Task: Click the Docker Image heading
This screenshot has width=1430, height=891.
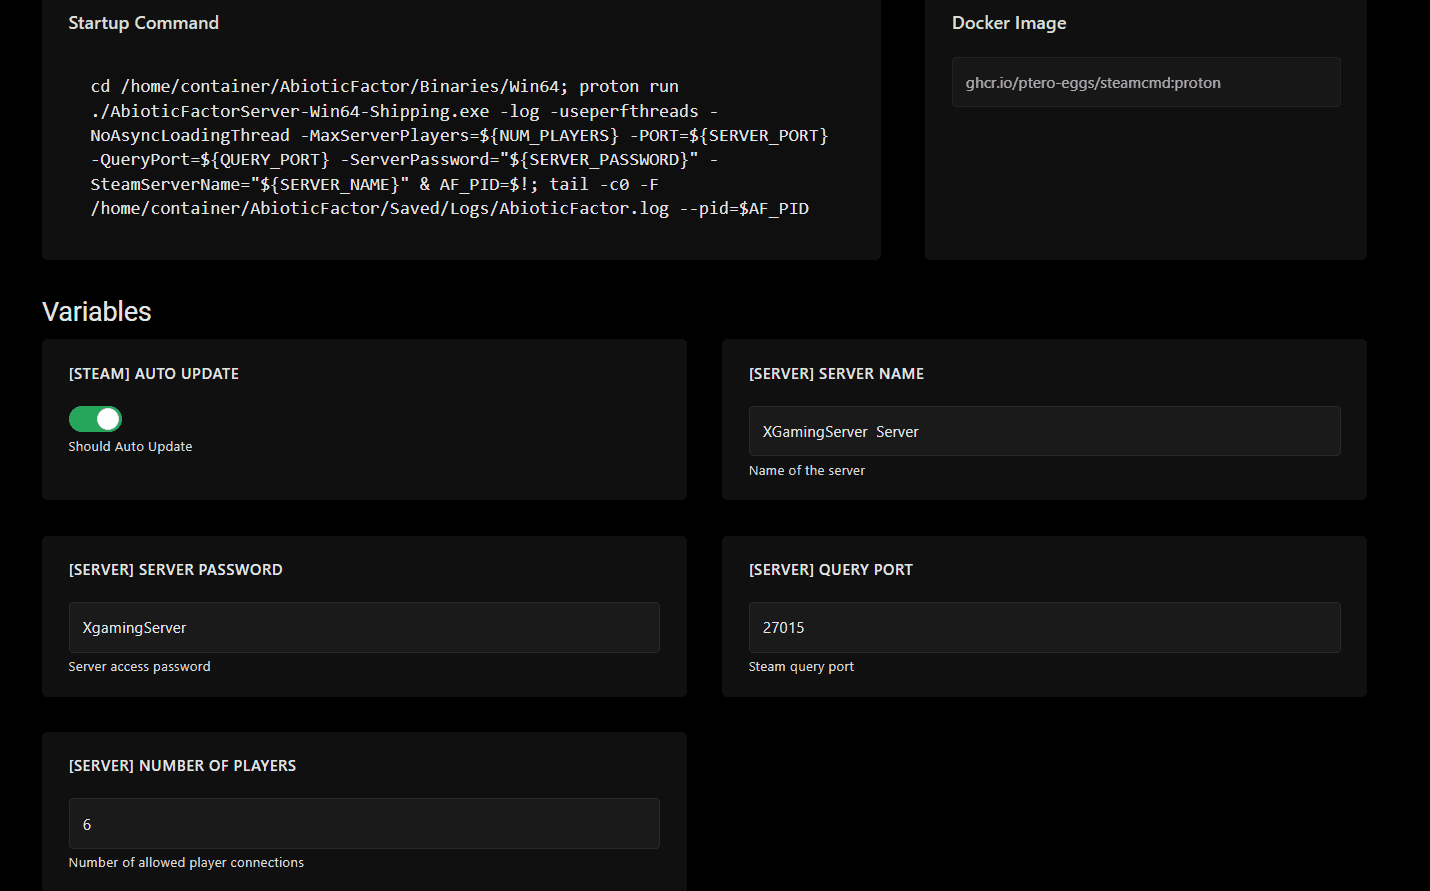Action: (x=1009, y=22)
